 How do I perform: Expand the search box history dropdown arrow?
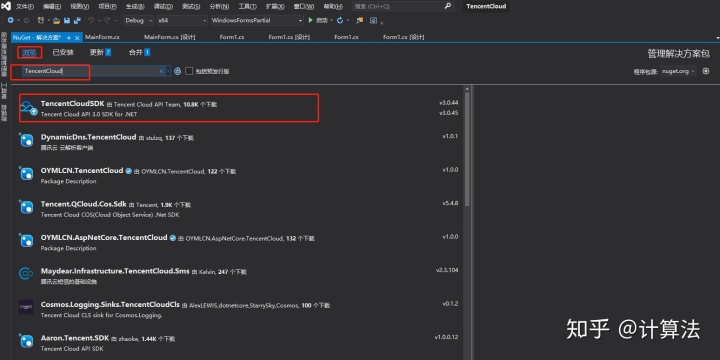168,71
